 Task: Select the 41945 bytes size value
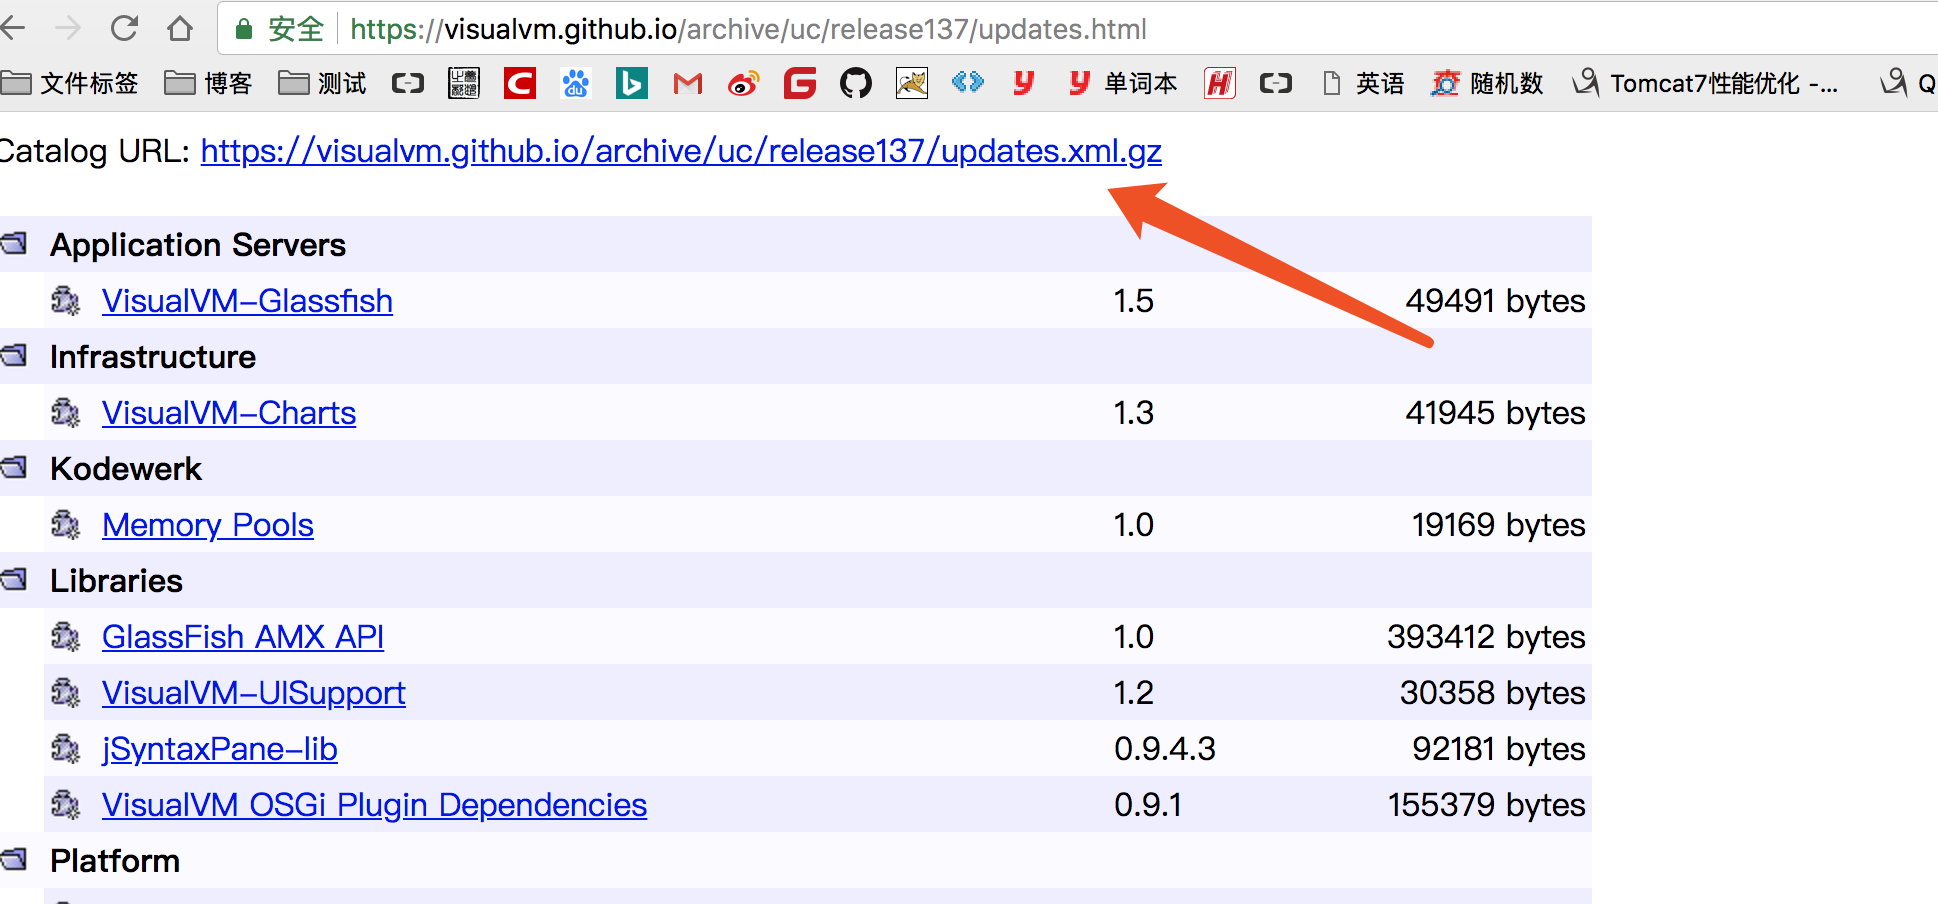[x=1495, y=413]
